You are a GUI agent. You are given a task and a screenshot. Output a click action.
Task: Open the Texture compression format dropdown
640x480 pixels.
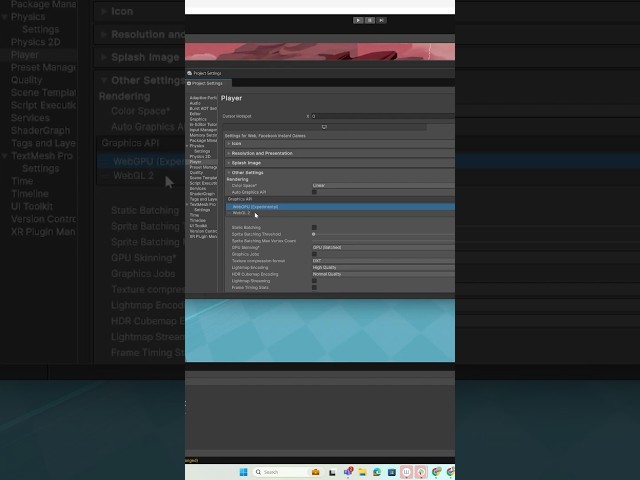tap(383, 260)
